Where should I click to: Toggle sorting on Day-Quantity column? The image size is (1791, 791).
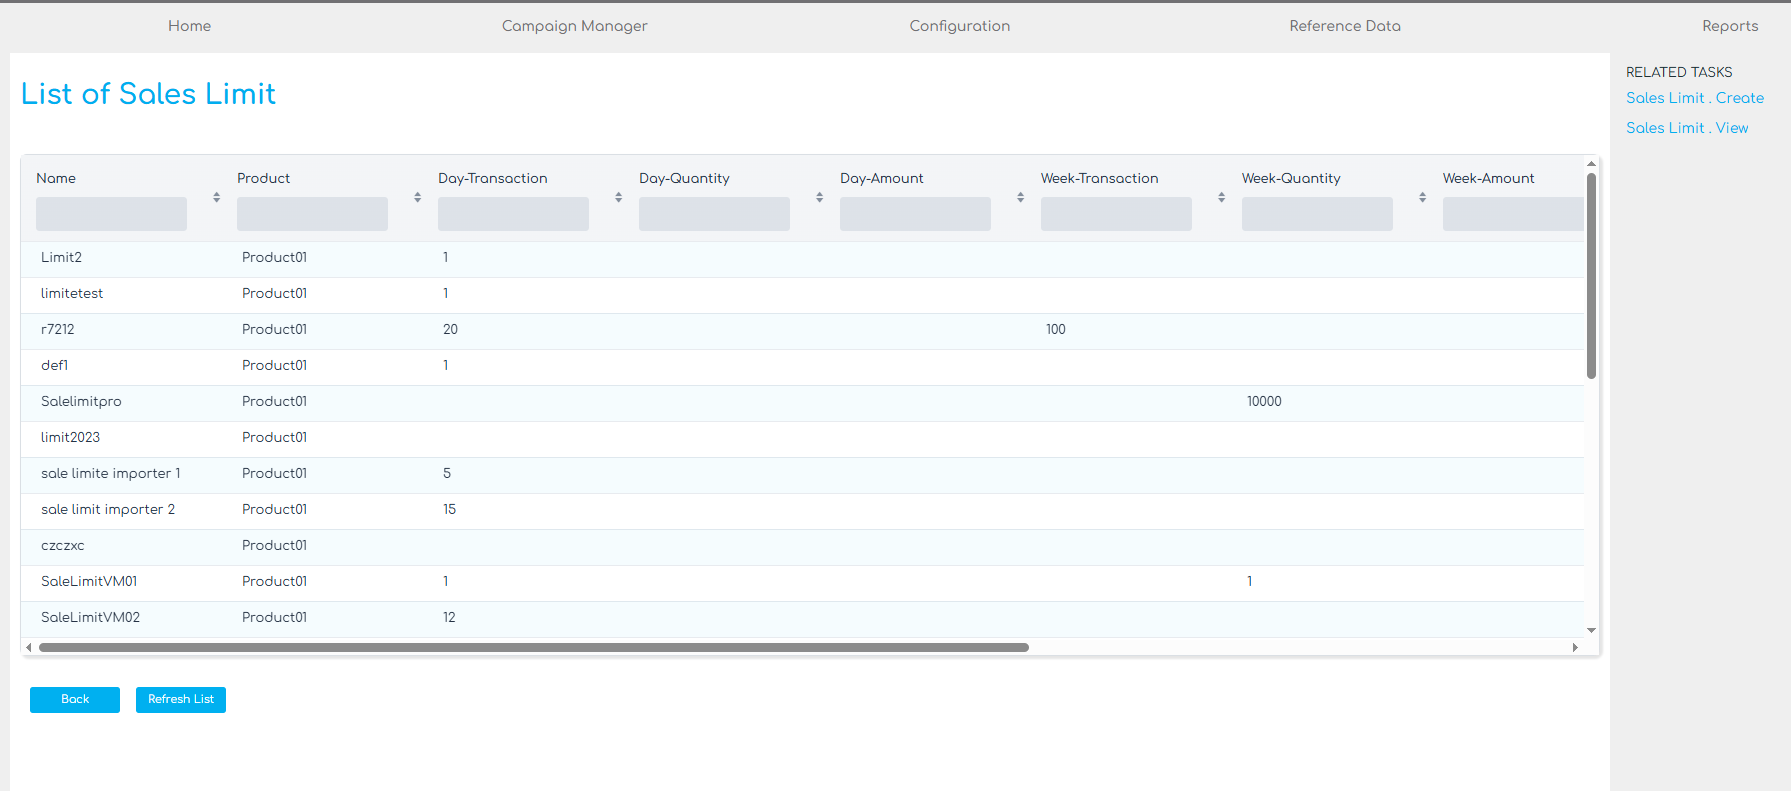pos(819,198)
